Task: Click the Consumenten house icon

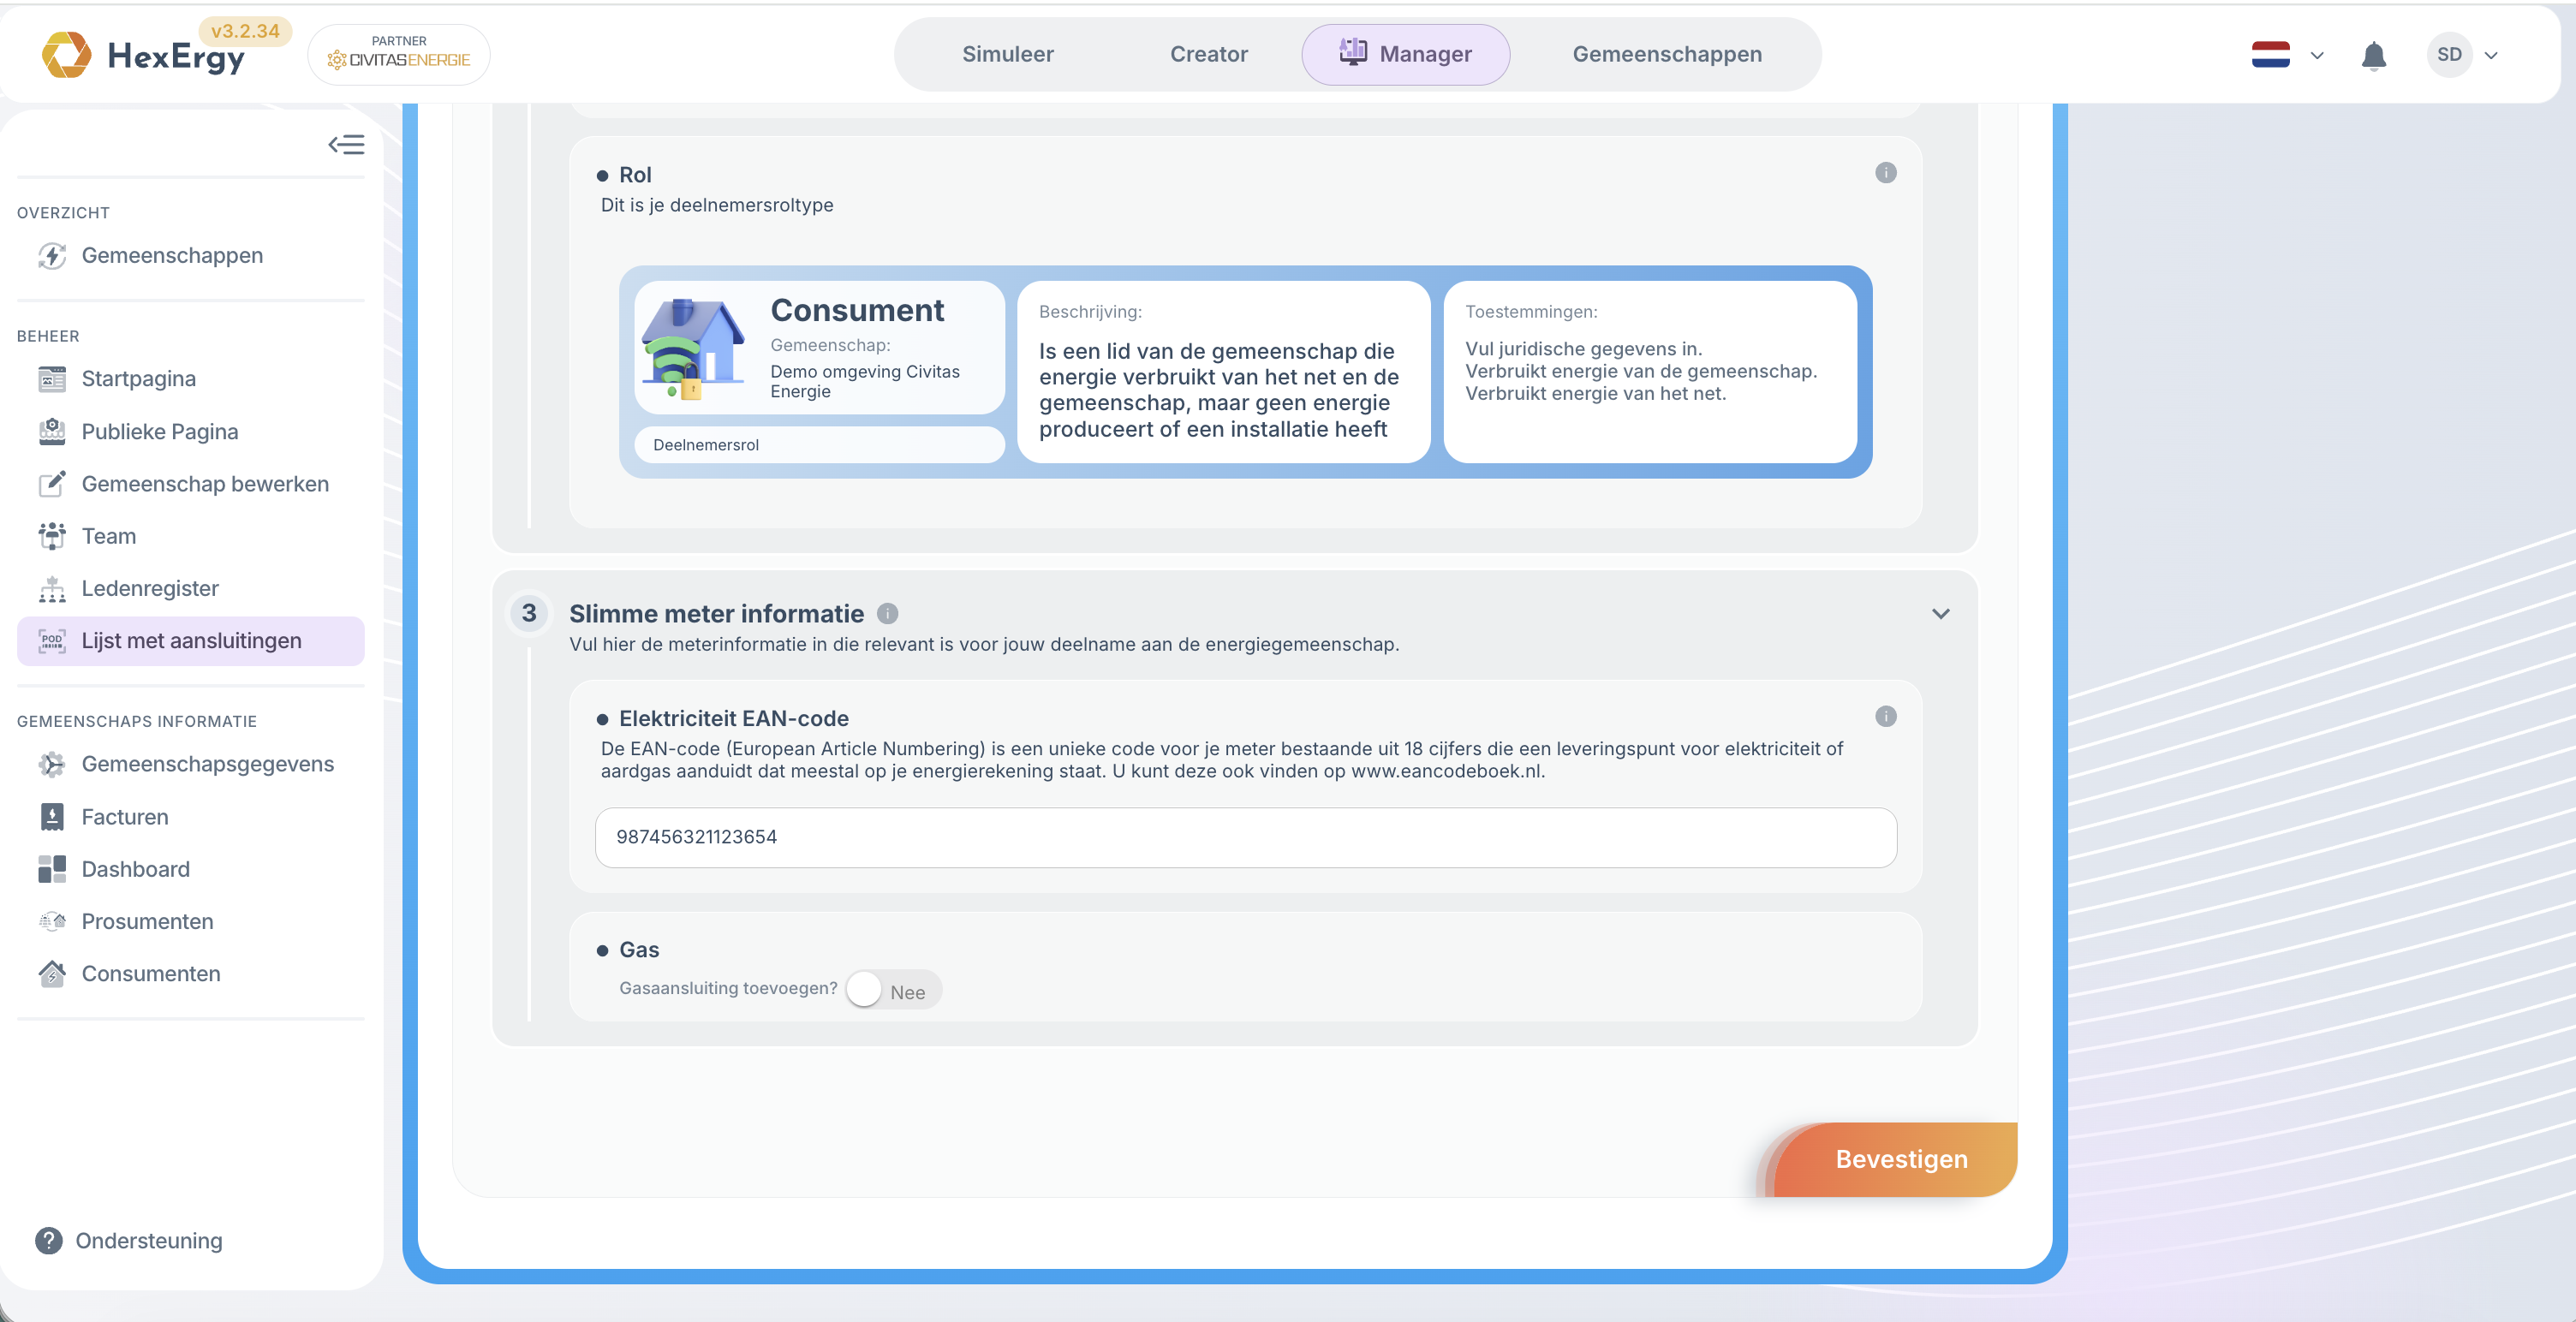Action: pos(52,974)
